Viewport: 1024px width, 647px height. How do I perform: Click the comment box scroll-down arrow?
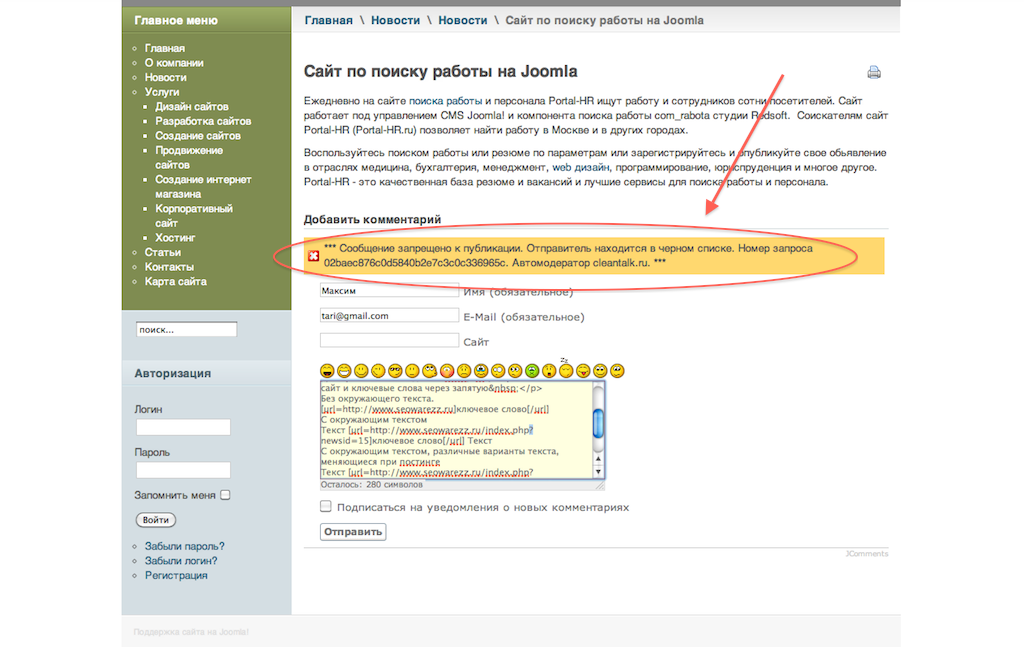[x=599, y=472]
